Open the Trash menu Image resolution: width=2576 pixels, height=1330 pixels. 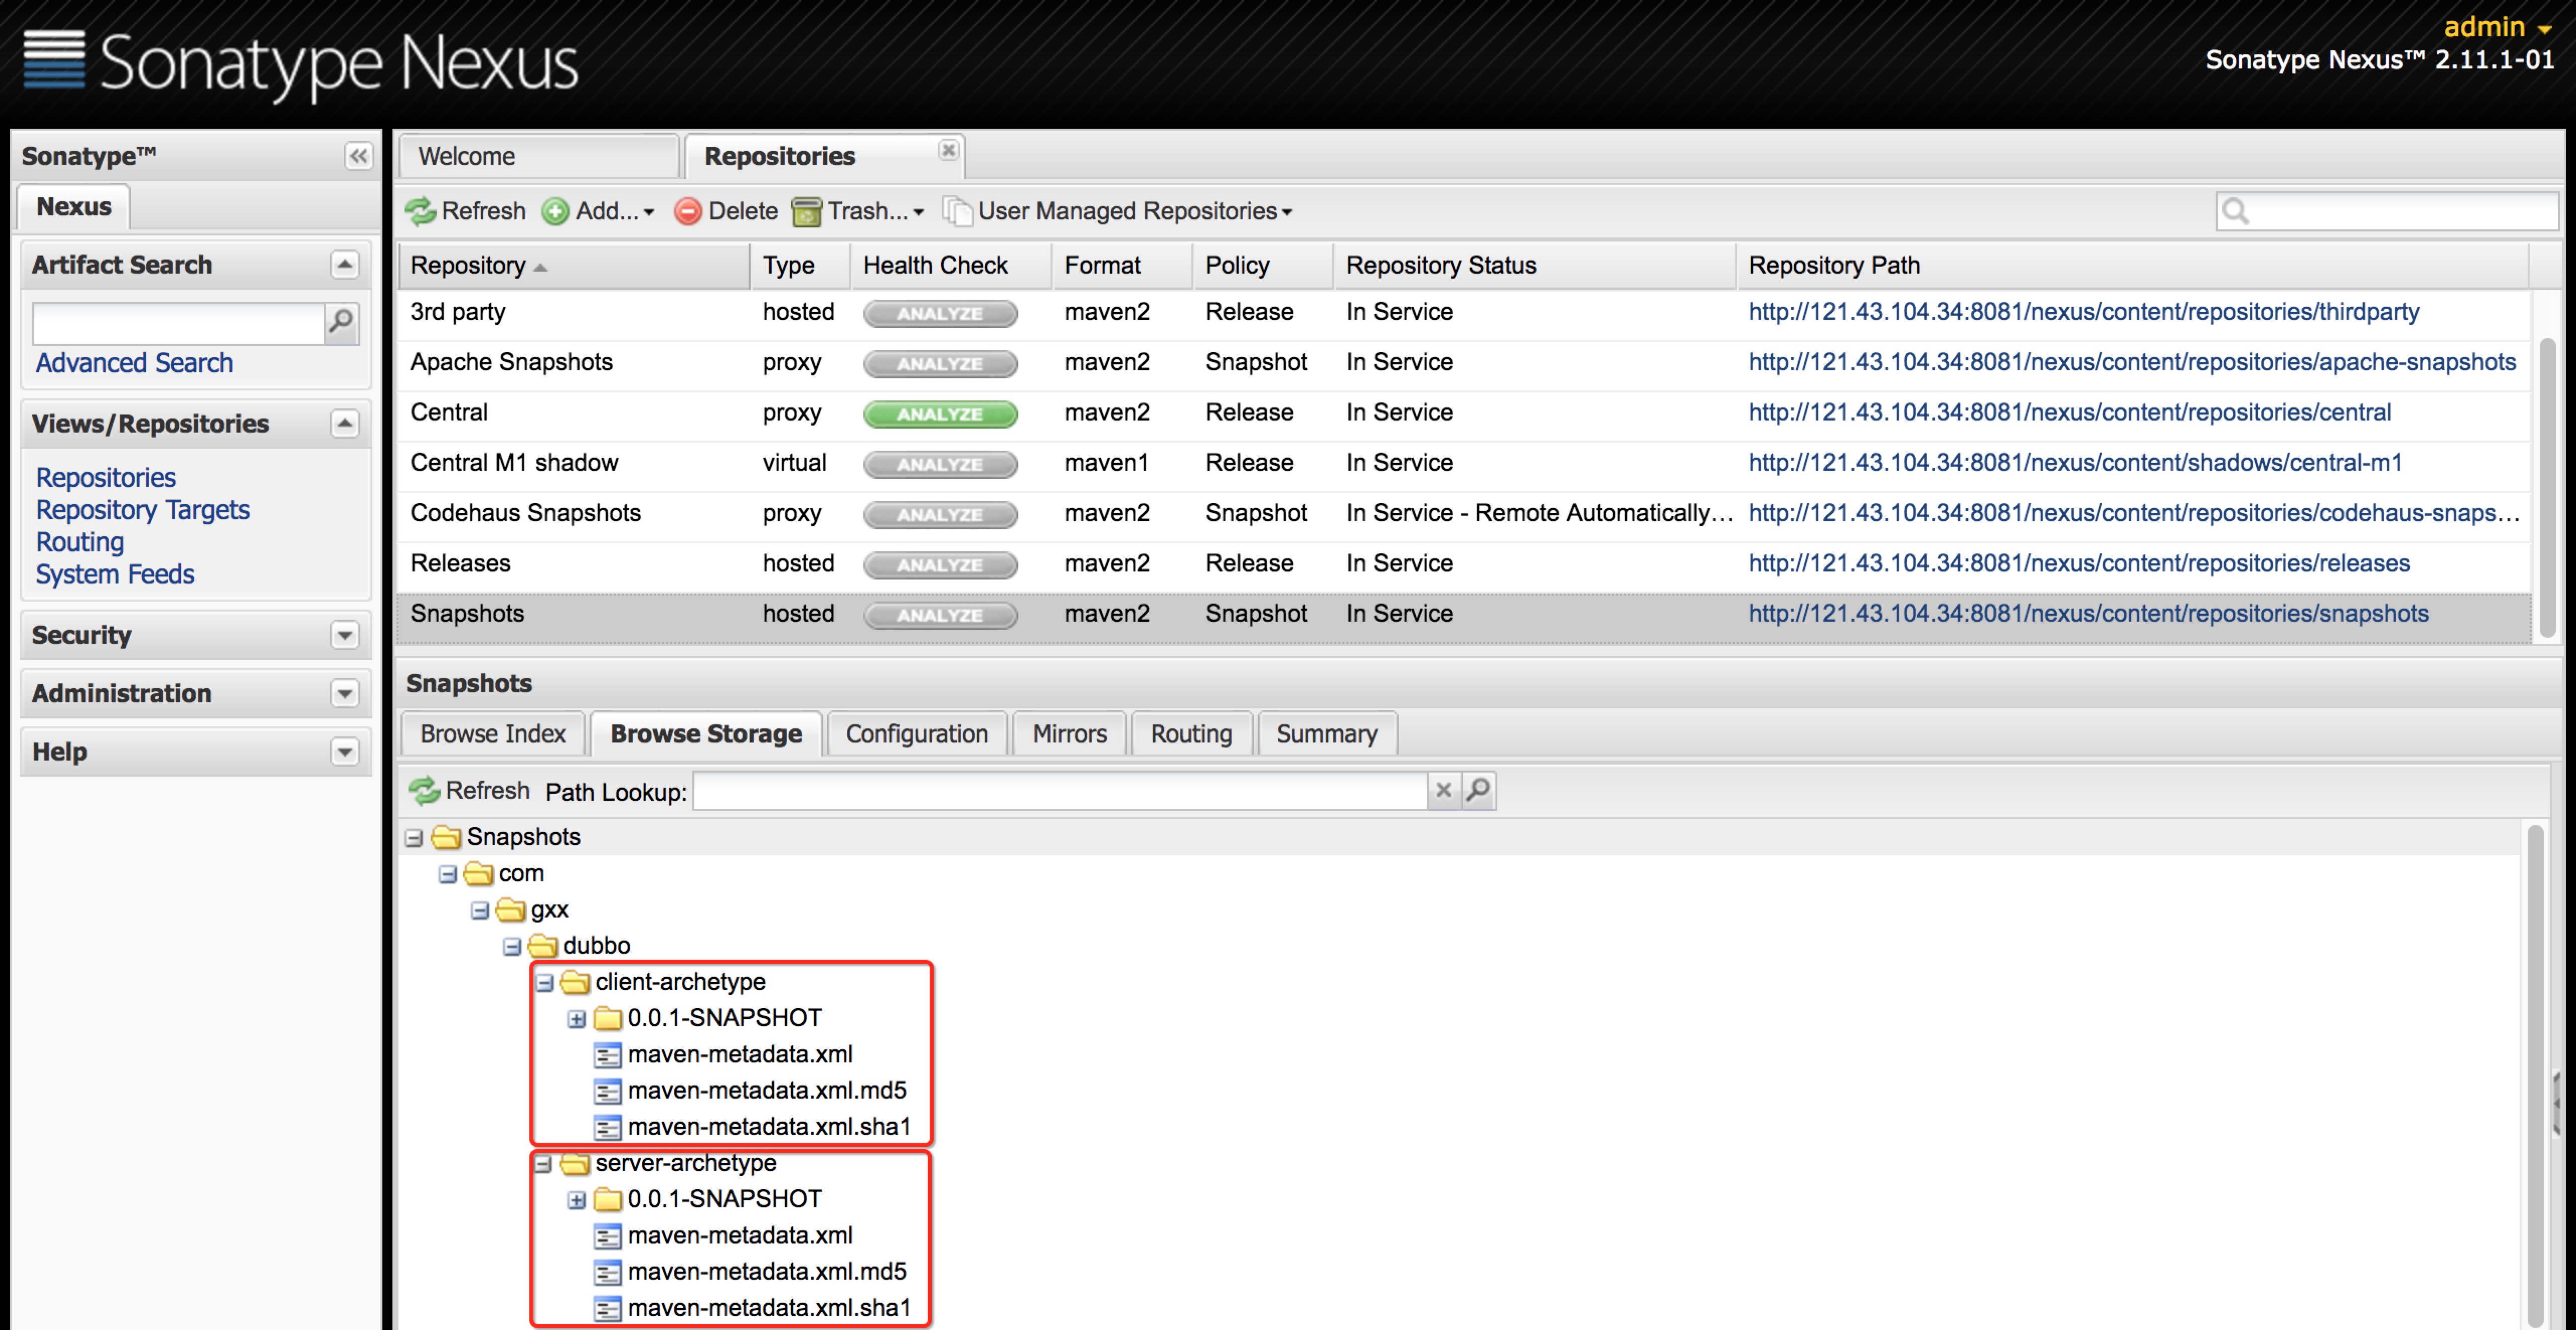(858, 211)
